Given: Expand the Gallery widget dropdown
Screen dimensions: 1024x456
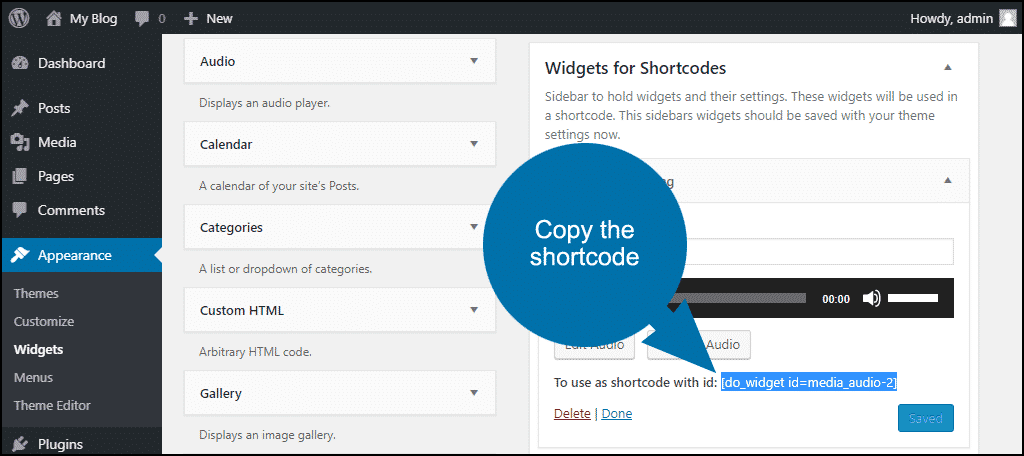Looking at the screenshot, I should coord(474,393).
